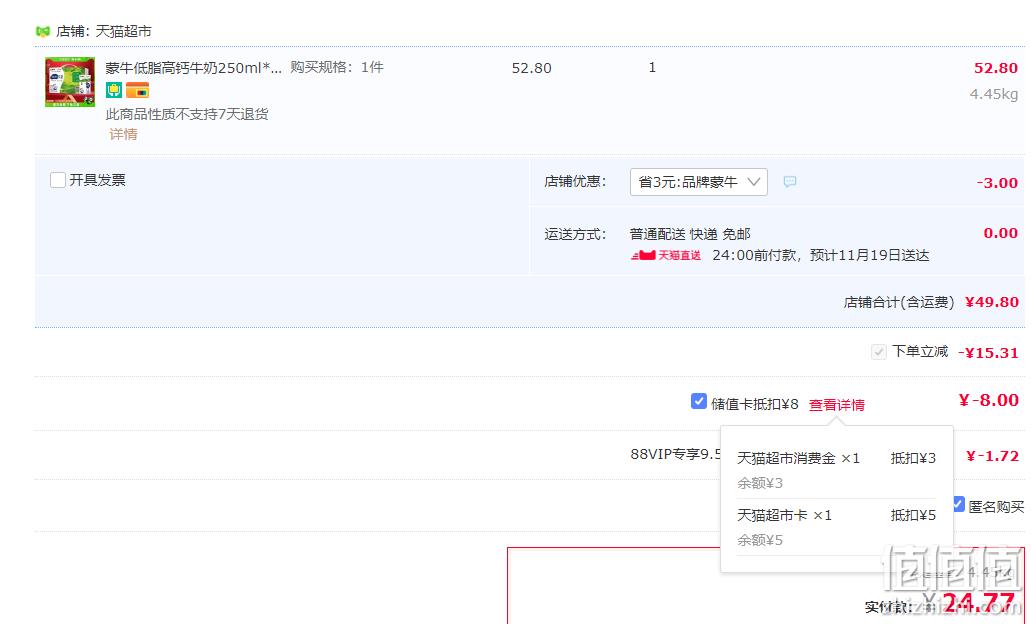
Task: Click the 抵扣¥3 deduction in popup
Action: pyautogui.click(x=913, y=458)
